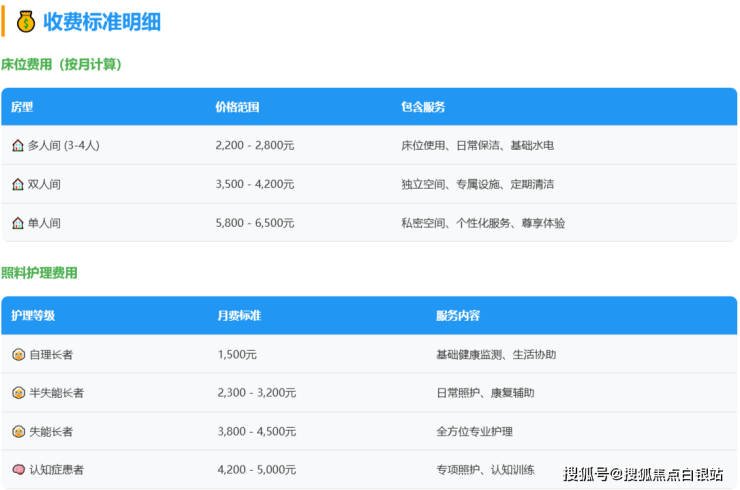Click the 服务内容 column header
Viewport: 740px width, 490px height.
pyautogui.click(x=458, y=316)
